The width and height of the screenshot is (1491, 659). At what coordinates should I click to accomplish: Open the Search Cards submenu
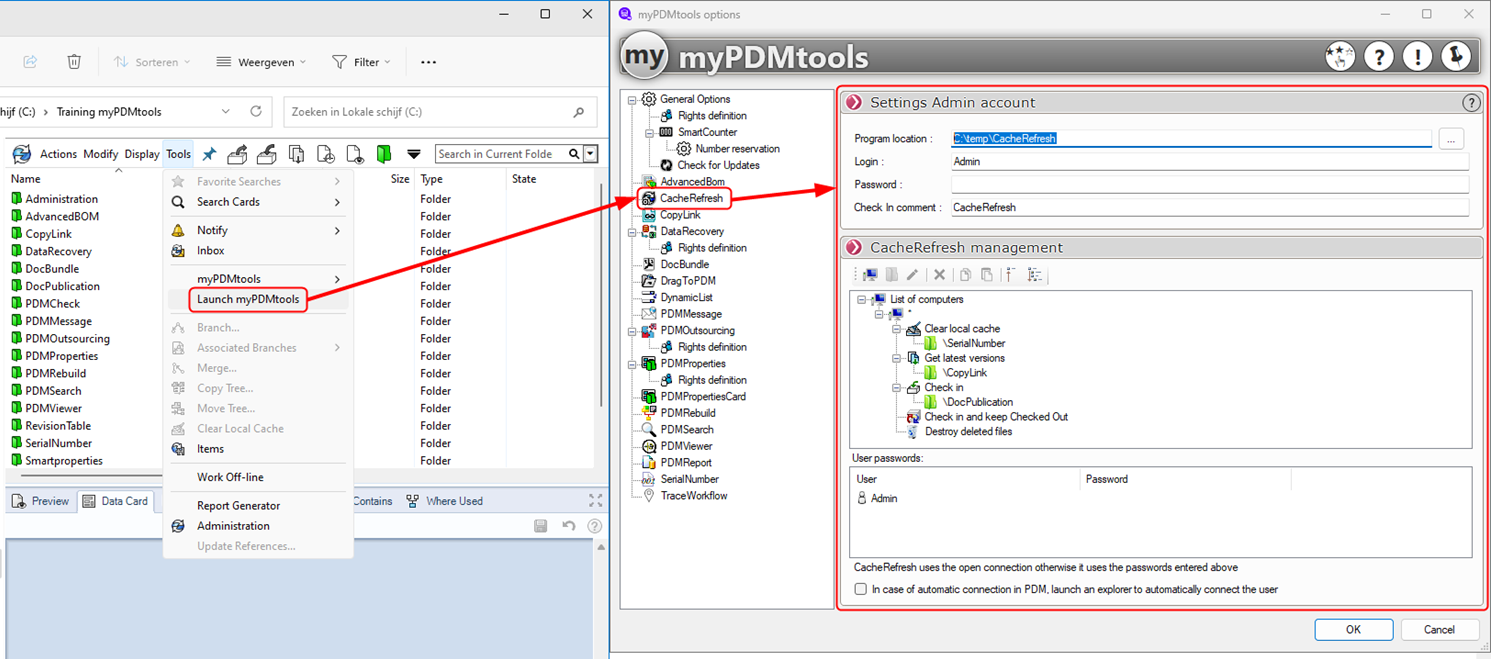(x=258, y=202)
